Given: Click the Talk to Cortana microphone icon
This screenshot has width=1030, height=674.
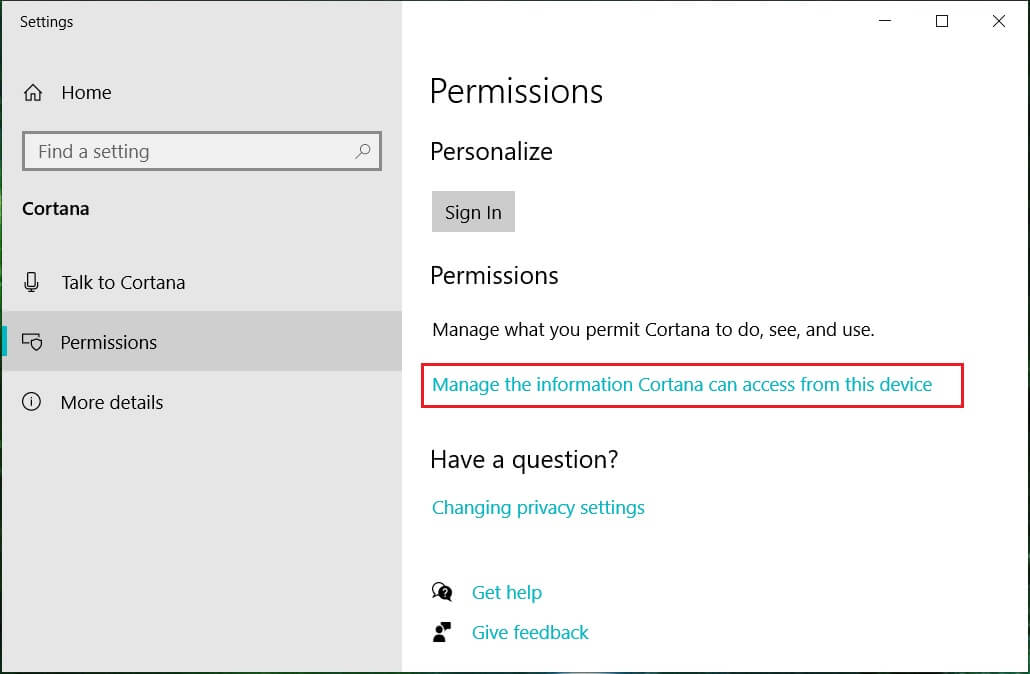Looking at the screenshot, I should (32, 282).
